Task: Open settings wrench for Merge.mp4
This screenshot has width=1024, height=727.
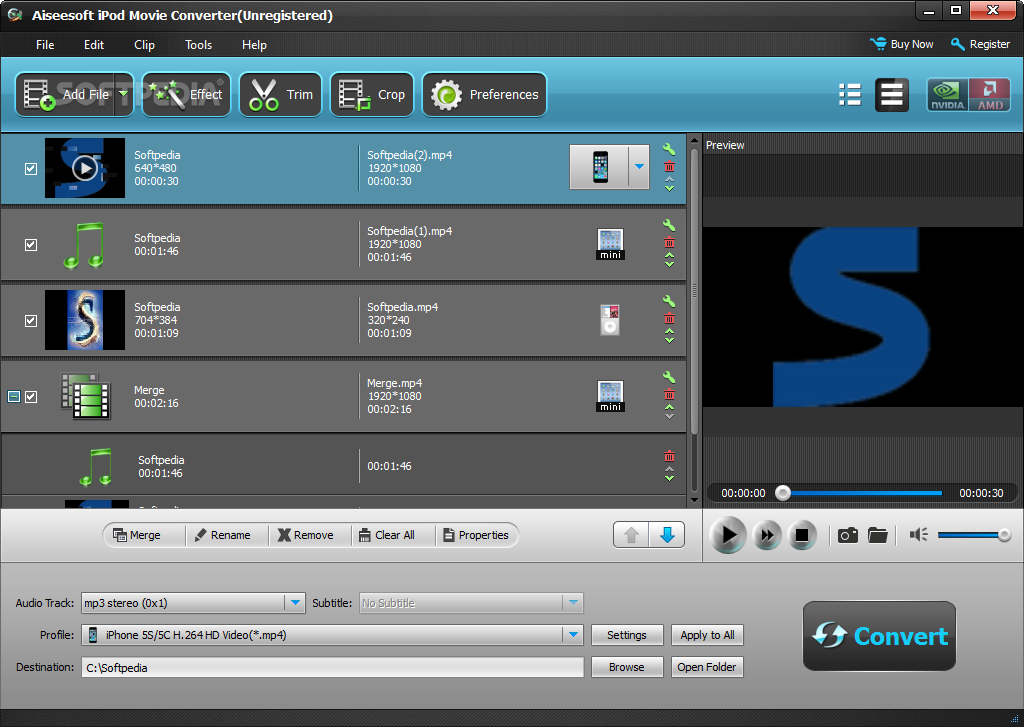Action: (669, 377)
